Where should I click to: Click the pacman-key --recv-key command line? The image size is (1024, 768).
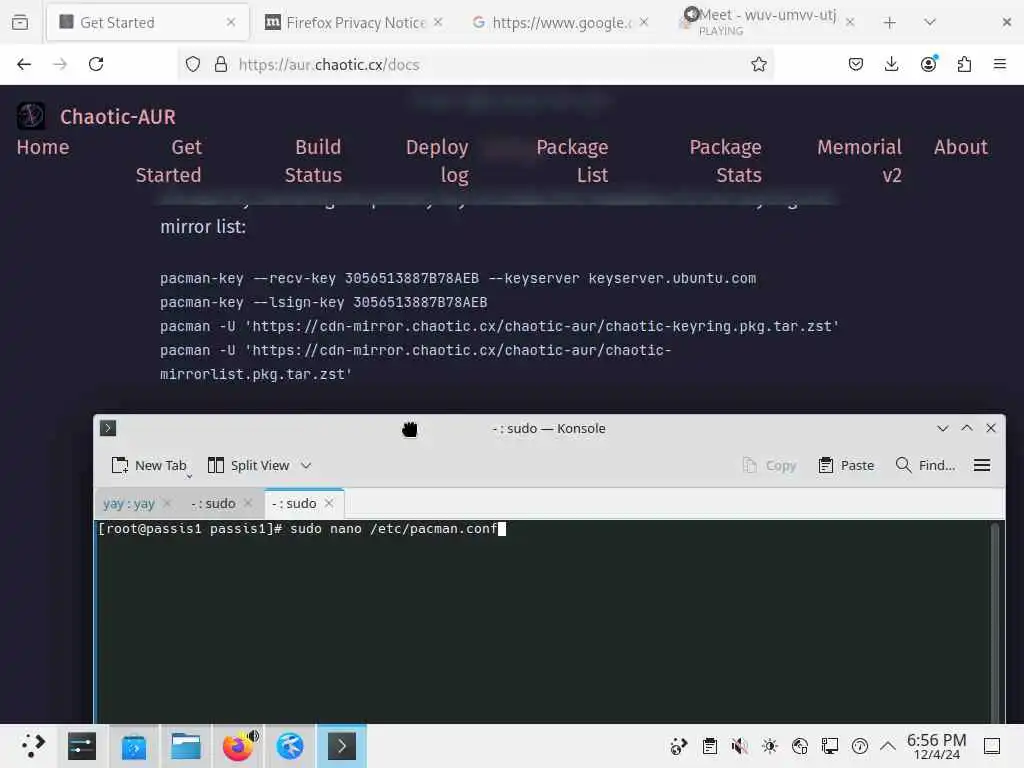coord(458,279)
